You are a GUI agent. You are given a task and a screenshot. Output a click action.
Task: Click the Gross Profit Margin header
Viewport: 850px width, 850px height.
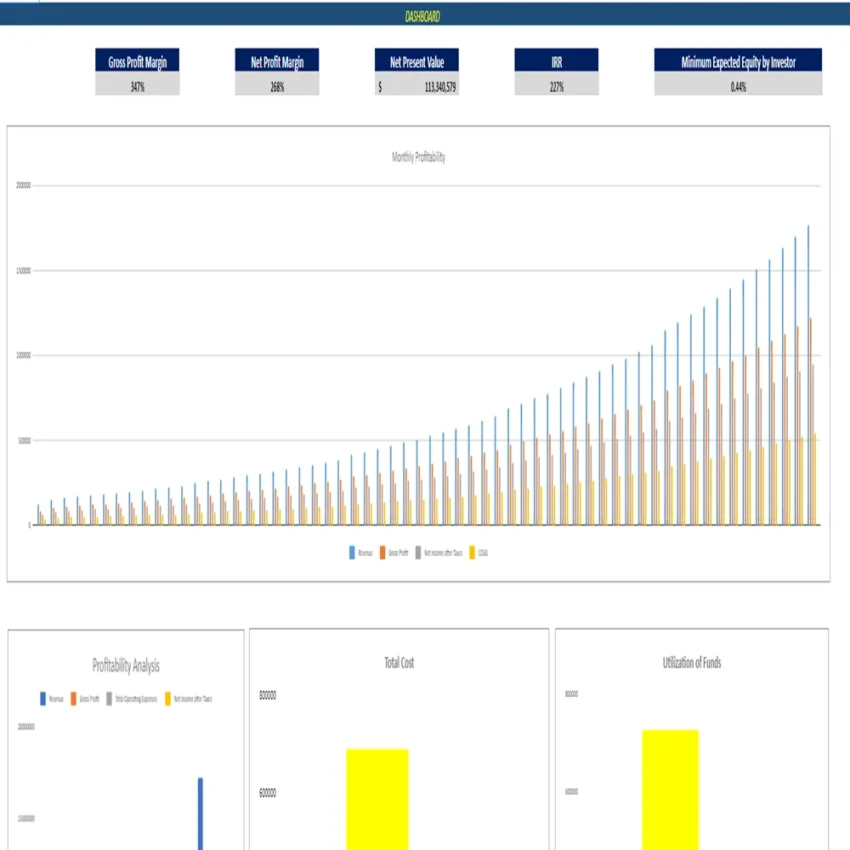136,62
